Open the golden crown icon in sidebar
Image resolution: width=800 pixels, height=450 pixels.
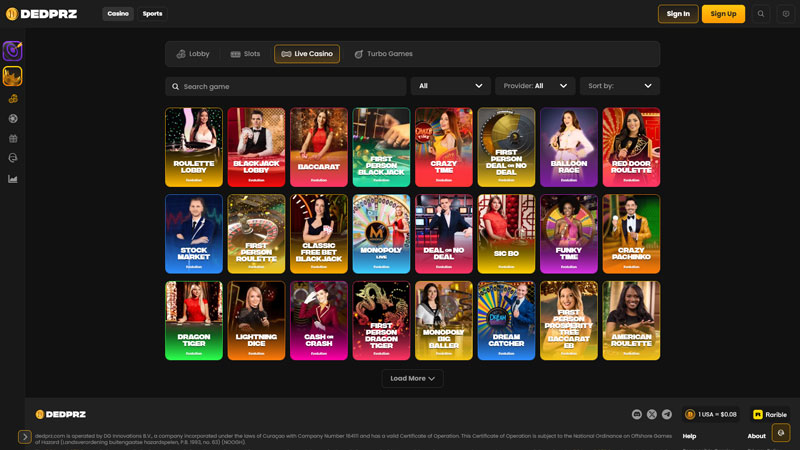(x=13, y=76)
